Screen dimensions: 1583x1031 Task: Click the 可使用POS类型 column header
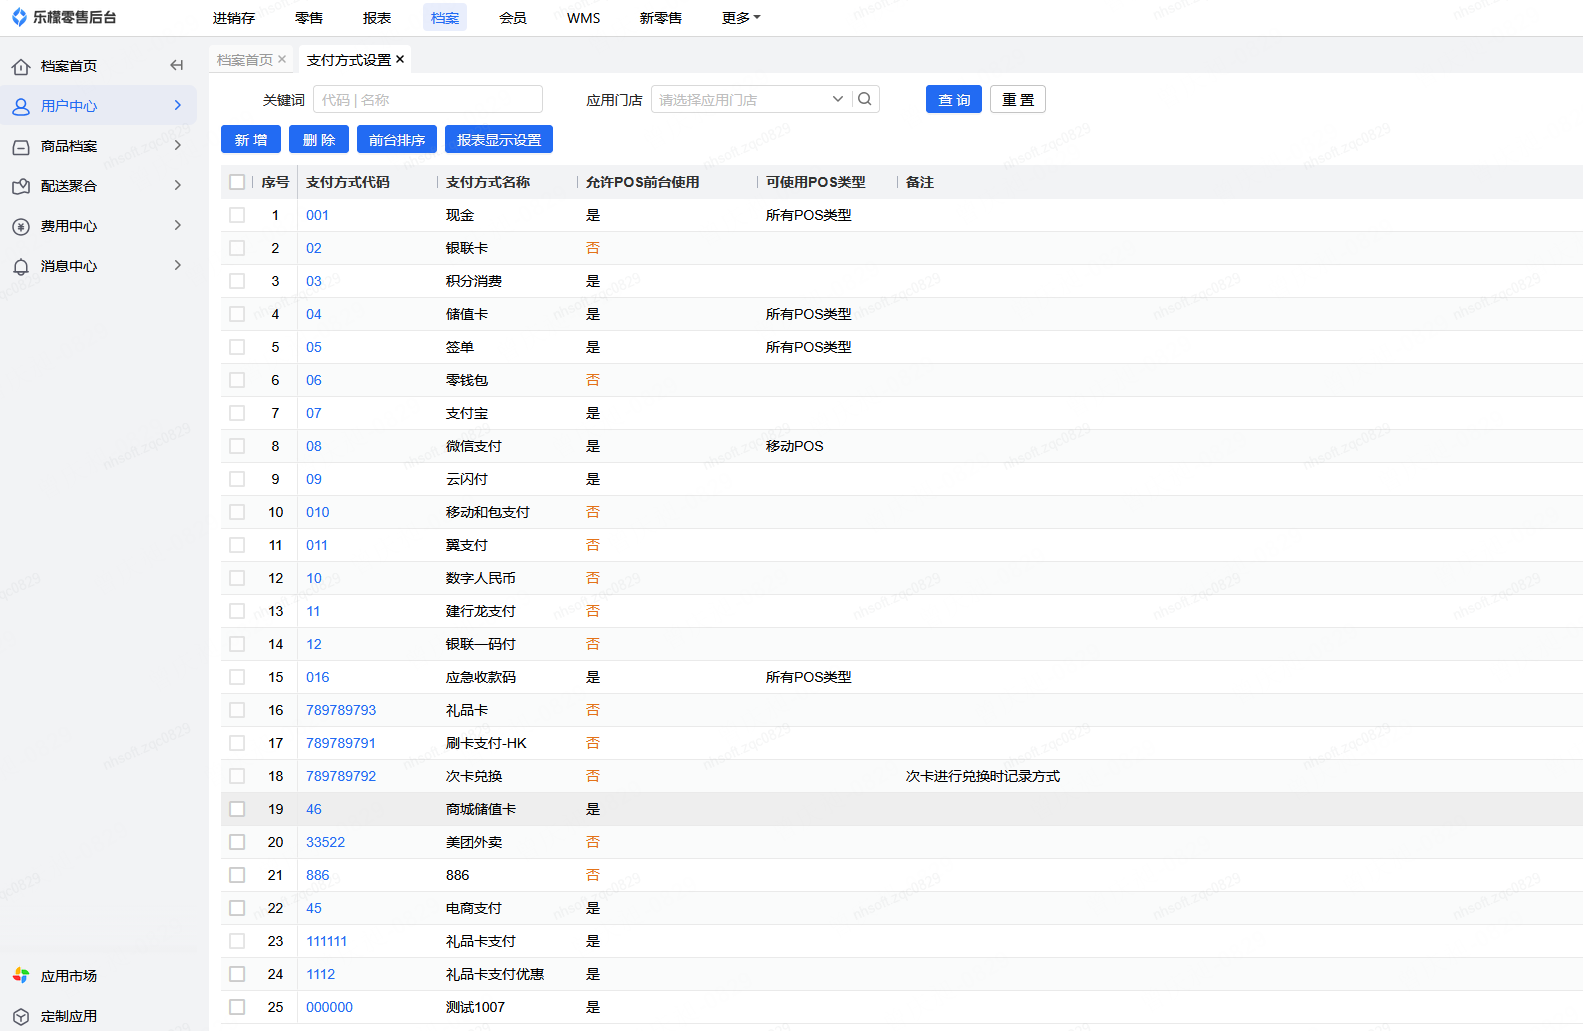(815, 182)
